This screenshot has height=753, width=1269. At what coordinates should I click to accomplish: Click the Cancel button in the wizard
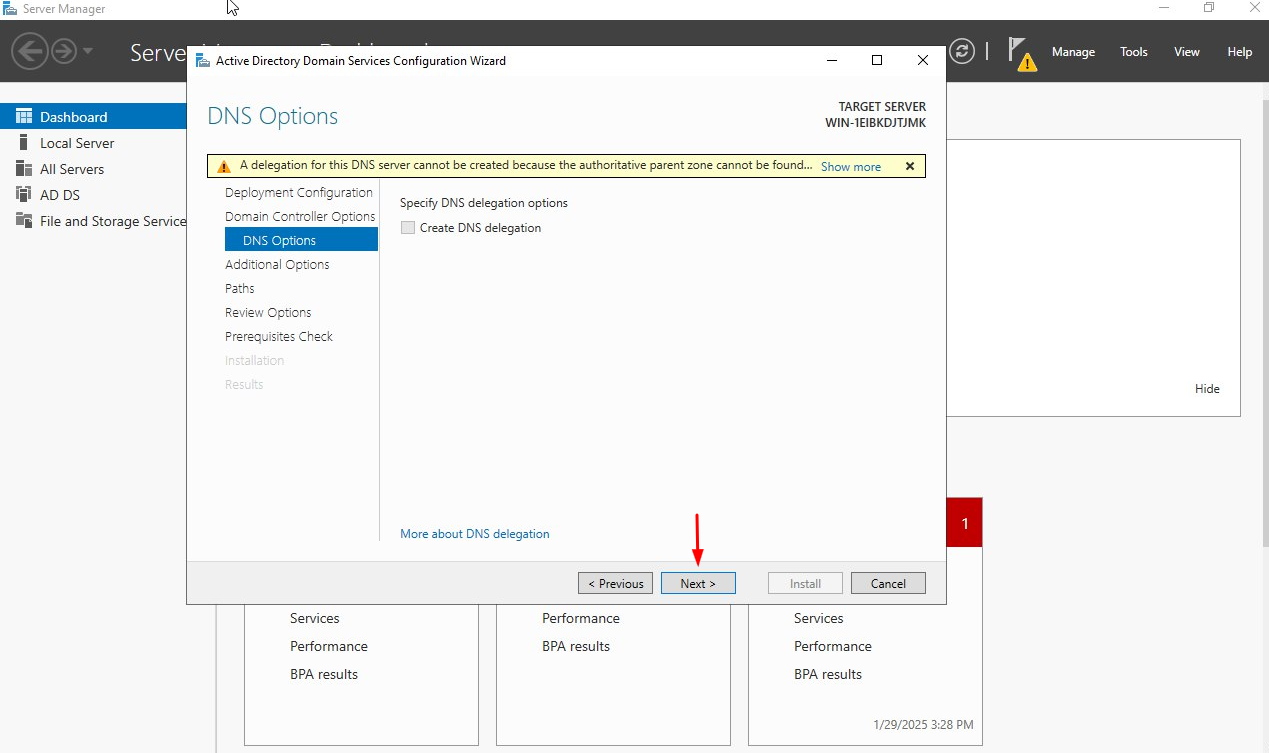[x=888, y=583]
